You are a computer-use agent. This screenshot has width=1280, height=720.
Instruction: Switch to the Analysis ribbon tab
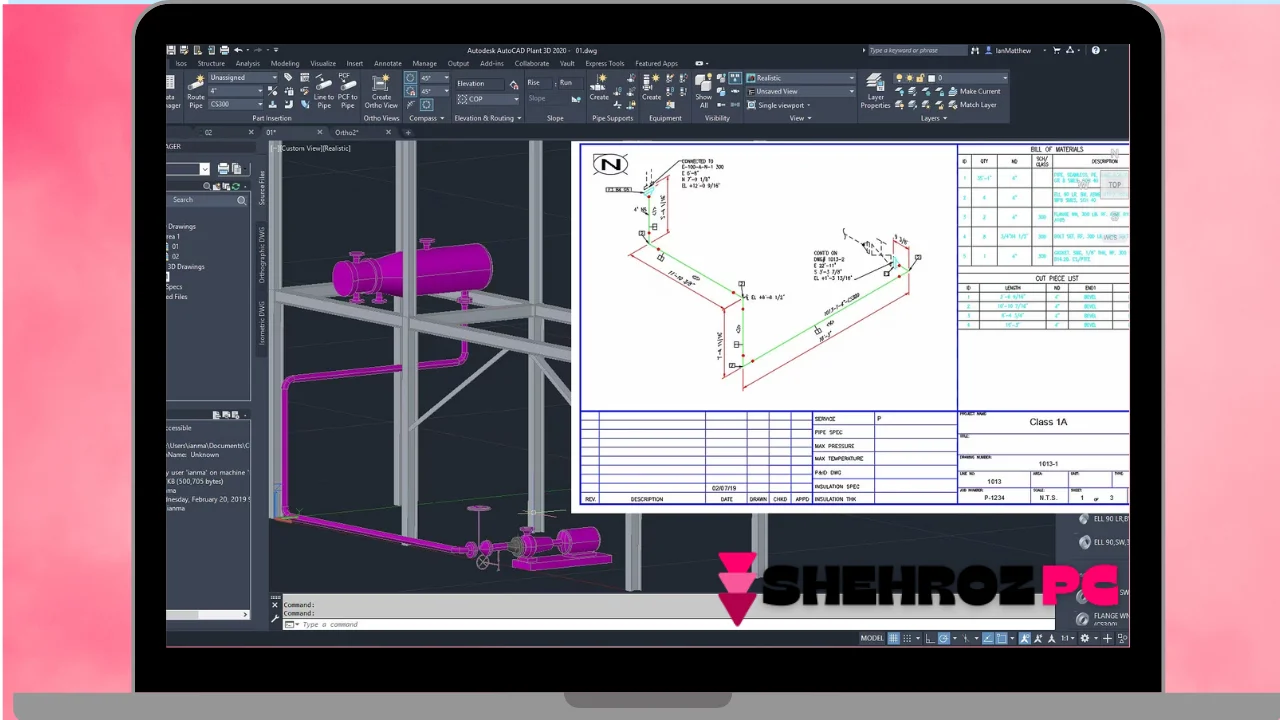point(247,63)
